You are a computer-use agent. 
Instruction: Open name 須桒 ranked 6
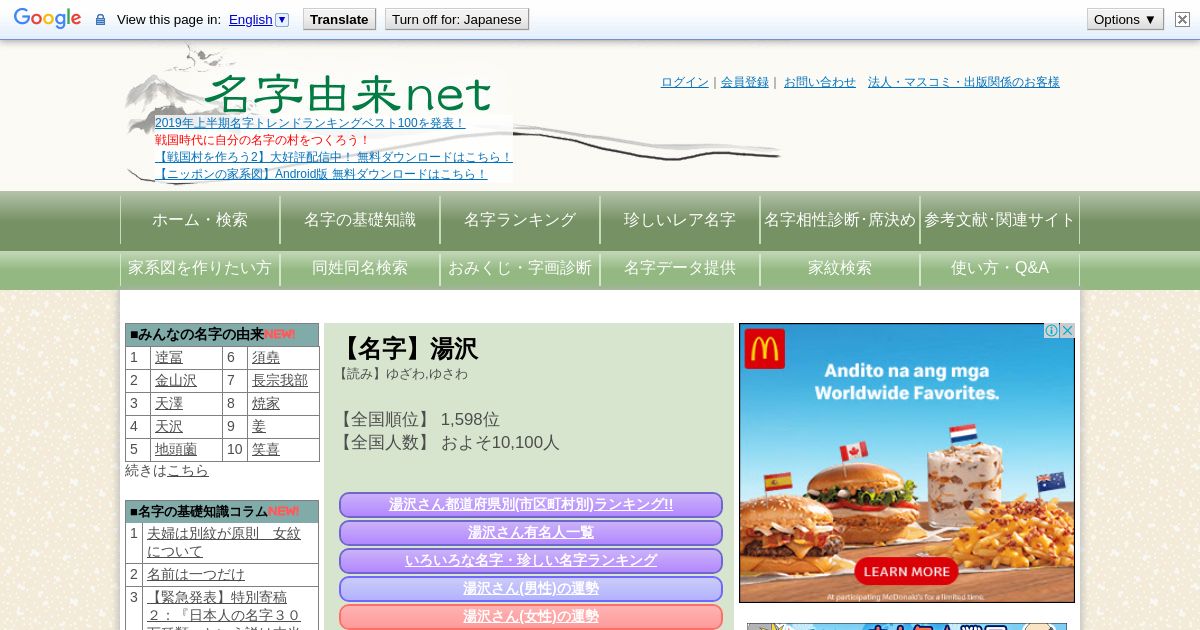[x=266, y=358]
